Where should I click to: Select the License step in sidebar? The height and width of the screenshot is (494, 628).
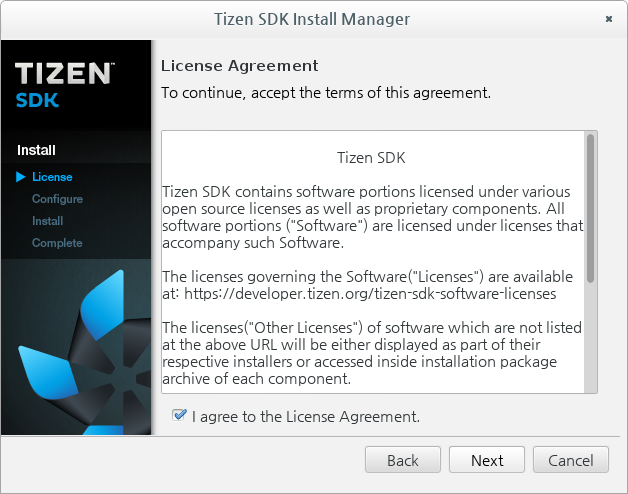pos(52,177)
